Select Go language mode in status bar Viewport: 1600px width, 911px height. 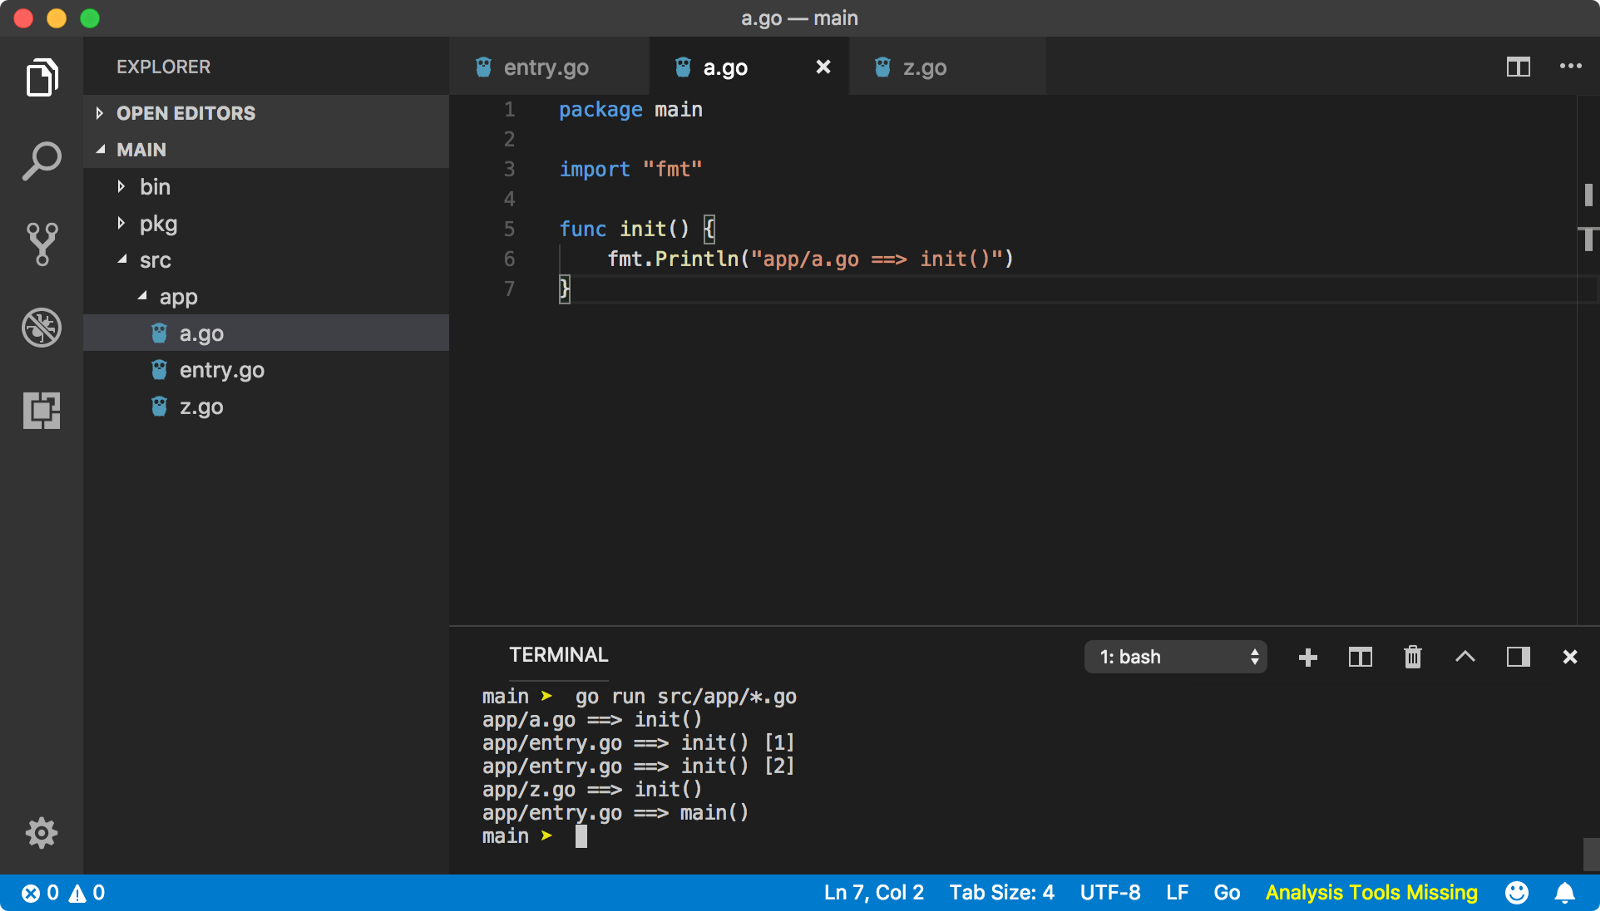point(1227,893)
